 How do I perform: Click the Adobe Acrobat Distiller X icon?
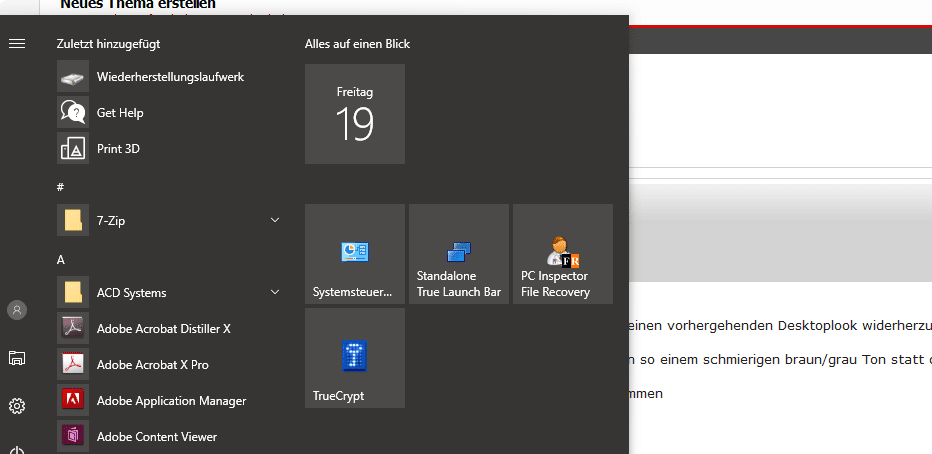(73, 328)
